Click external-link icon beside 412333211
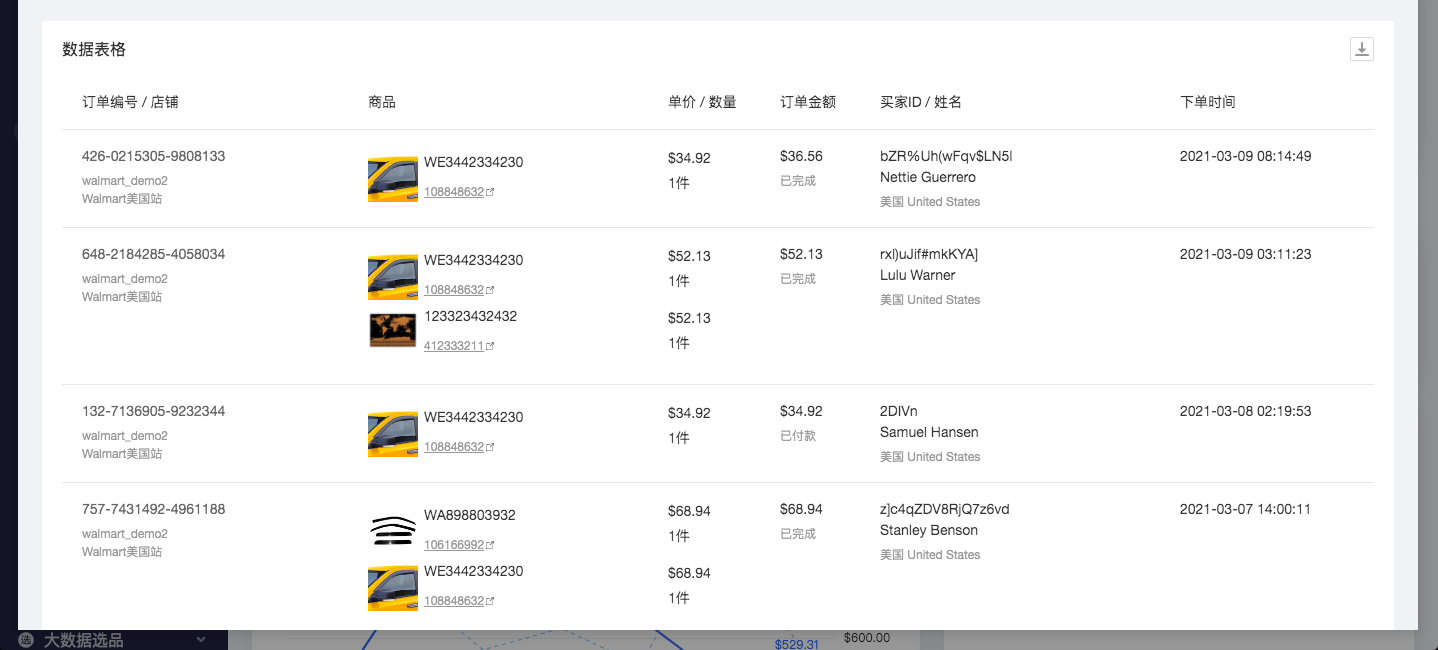 (x=490, y=347)
